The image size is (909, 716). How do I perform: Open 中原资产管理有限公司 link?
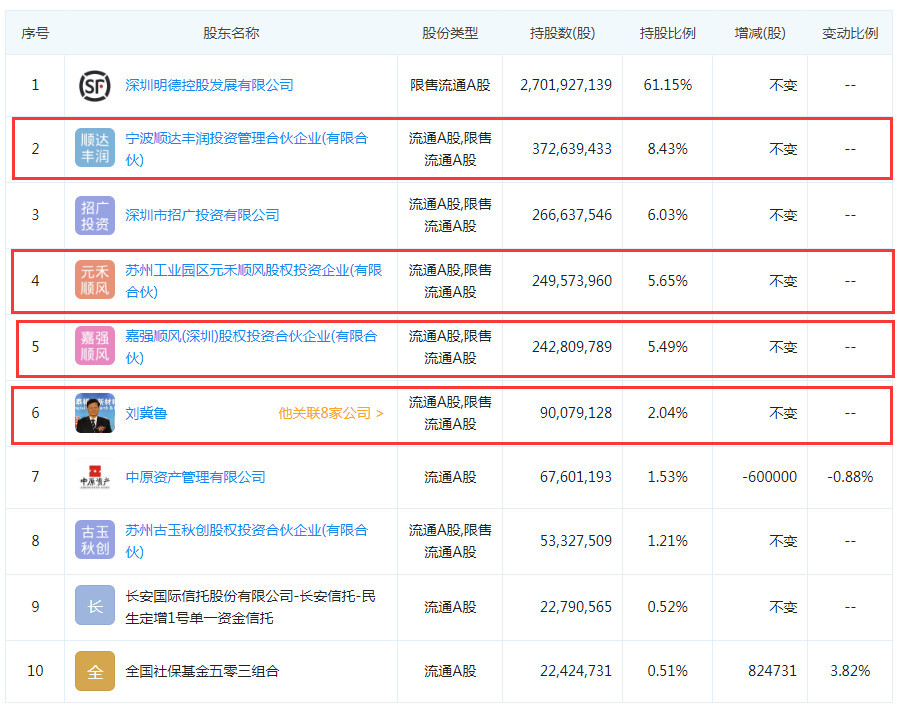[195, 477]
